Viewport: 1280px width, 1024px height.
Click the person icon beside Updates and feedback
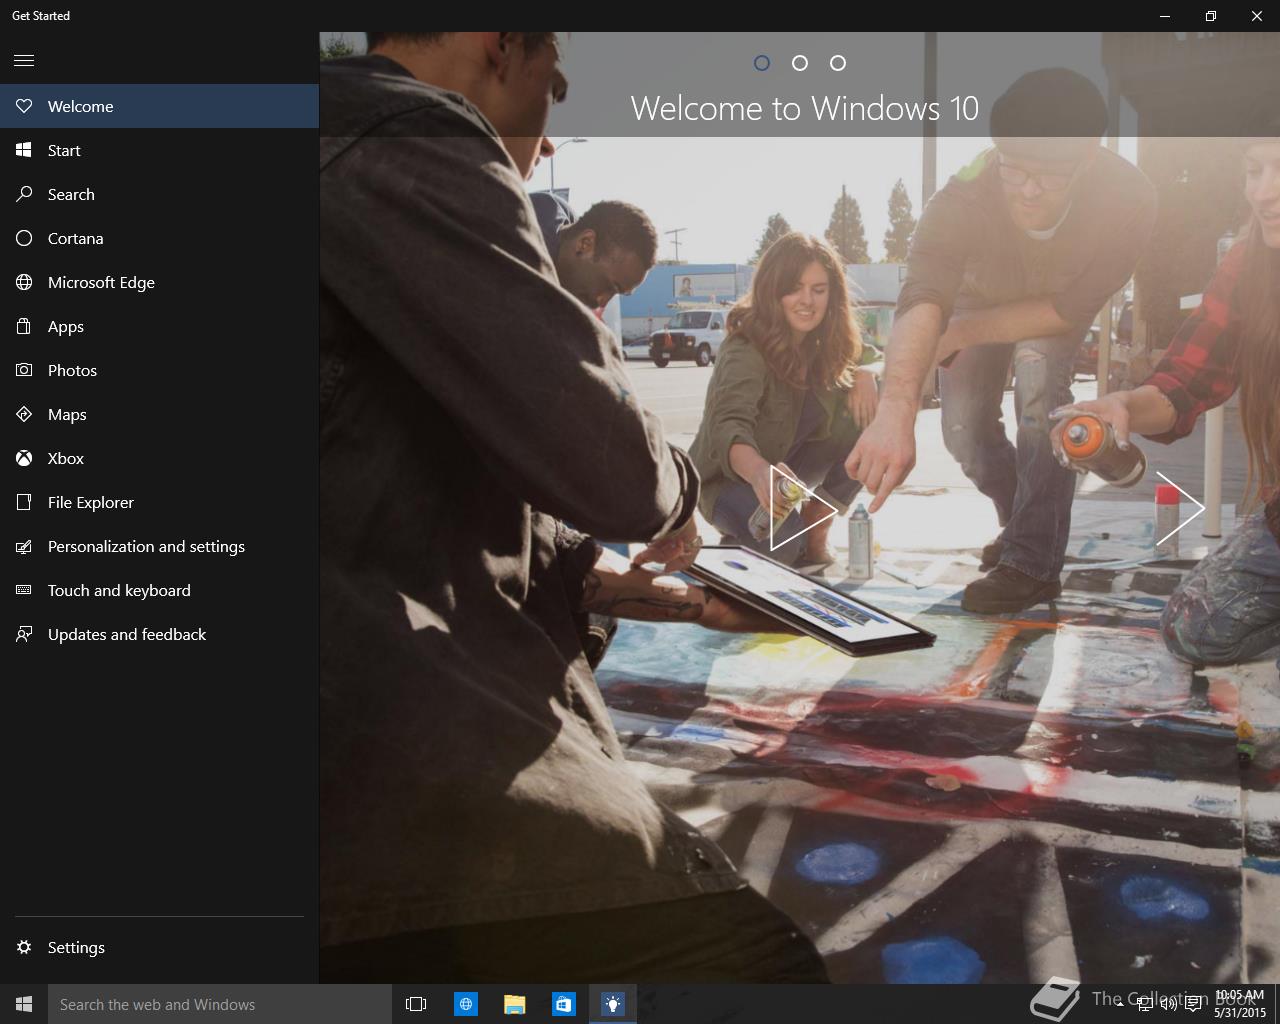click(x=24, y=634)
